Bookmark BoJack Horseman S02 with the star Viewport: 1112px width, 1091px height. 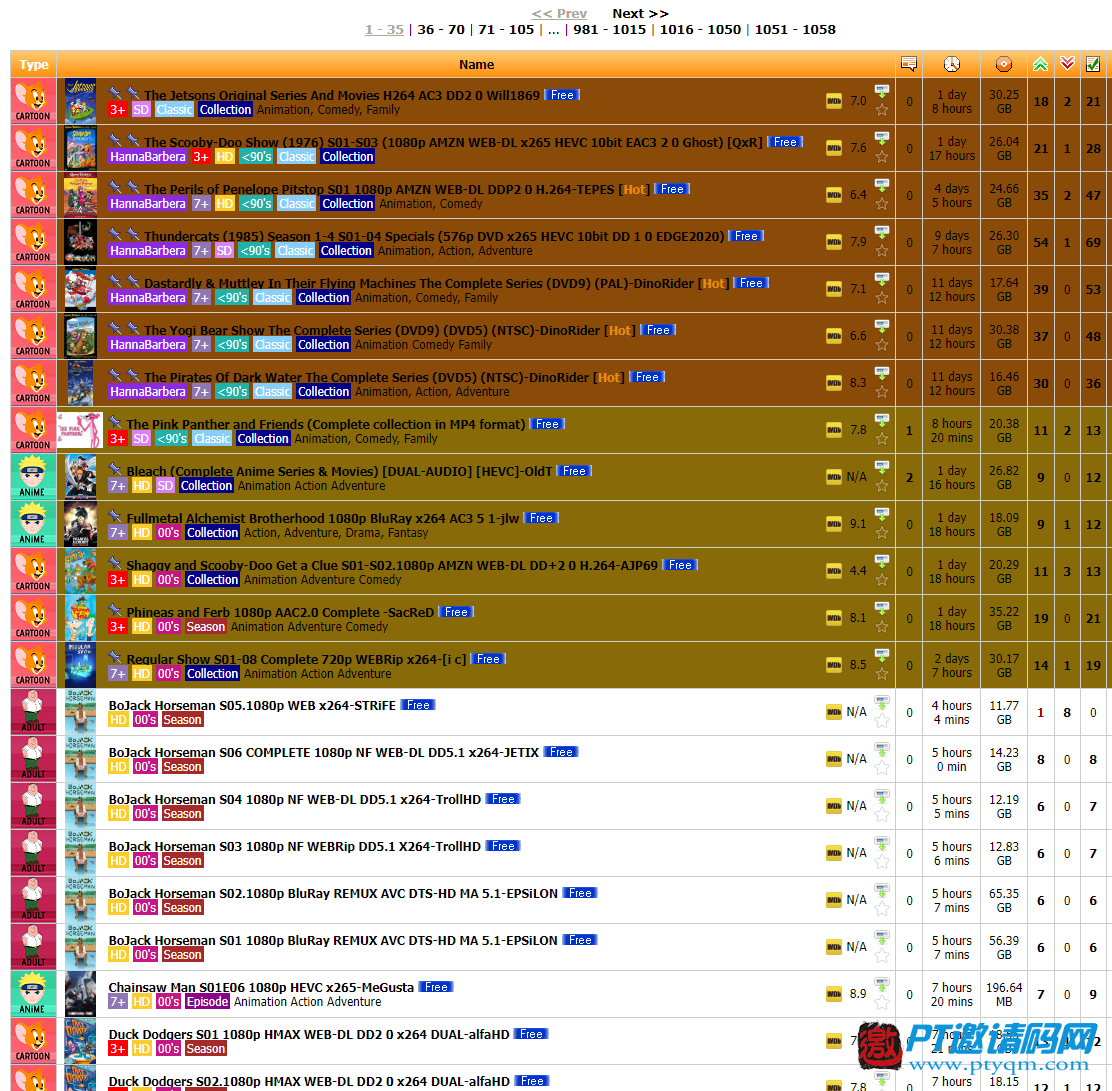(x=882, y=909)
